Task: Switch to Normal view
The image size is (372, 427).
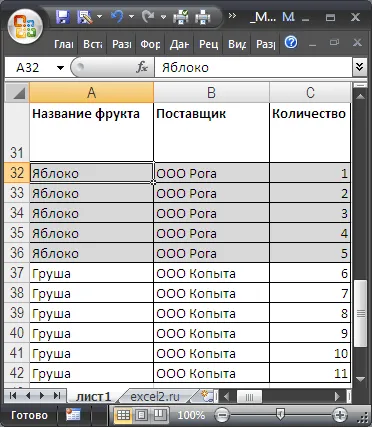Action: point(123,415)
